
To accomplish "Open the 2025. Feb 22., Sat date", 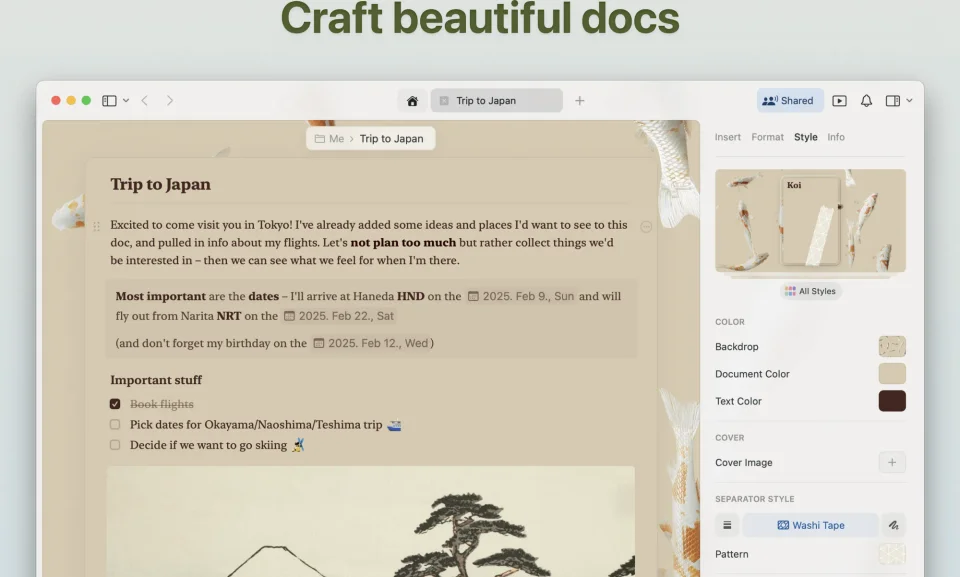I will (x=339, y=316).
